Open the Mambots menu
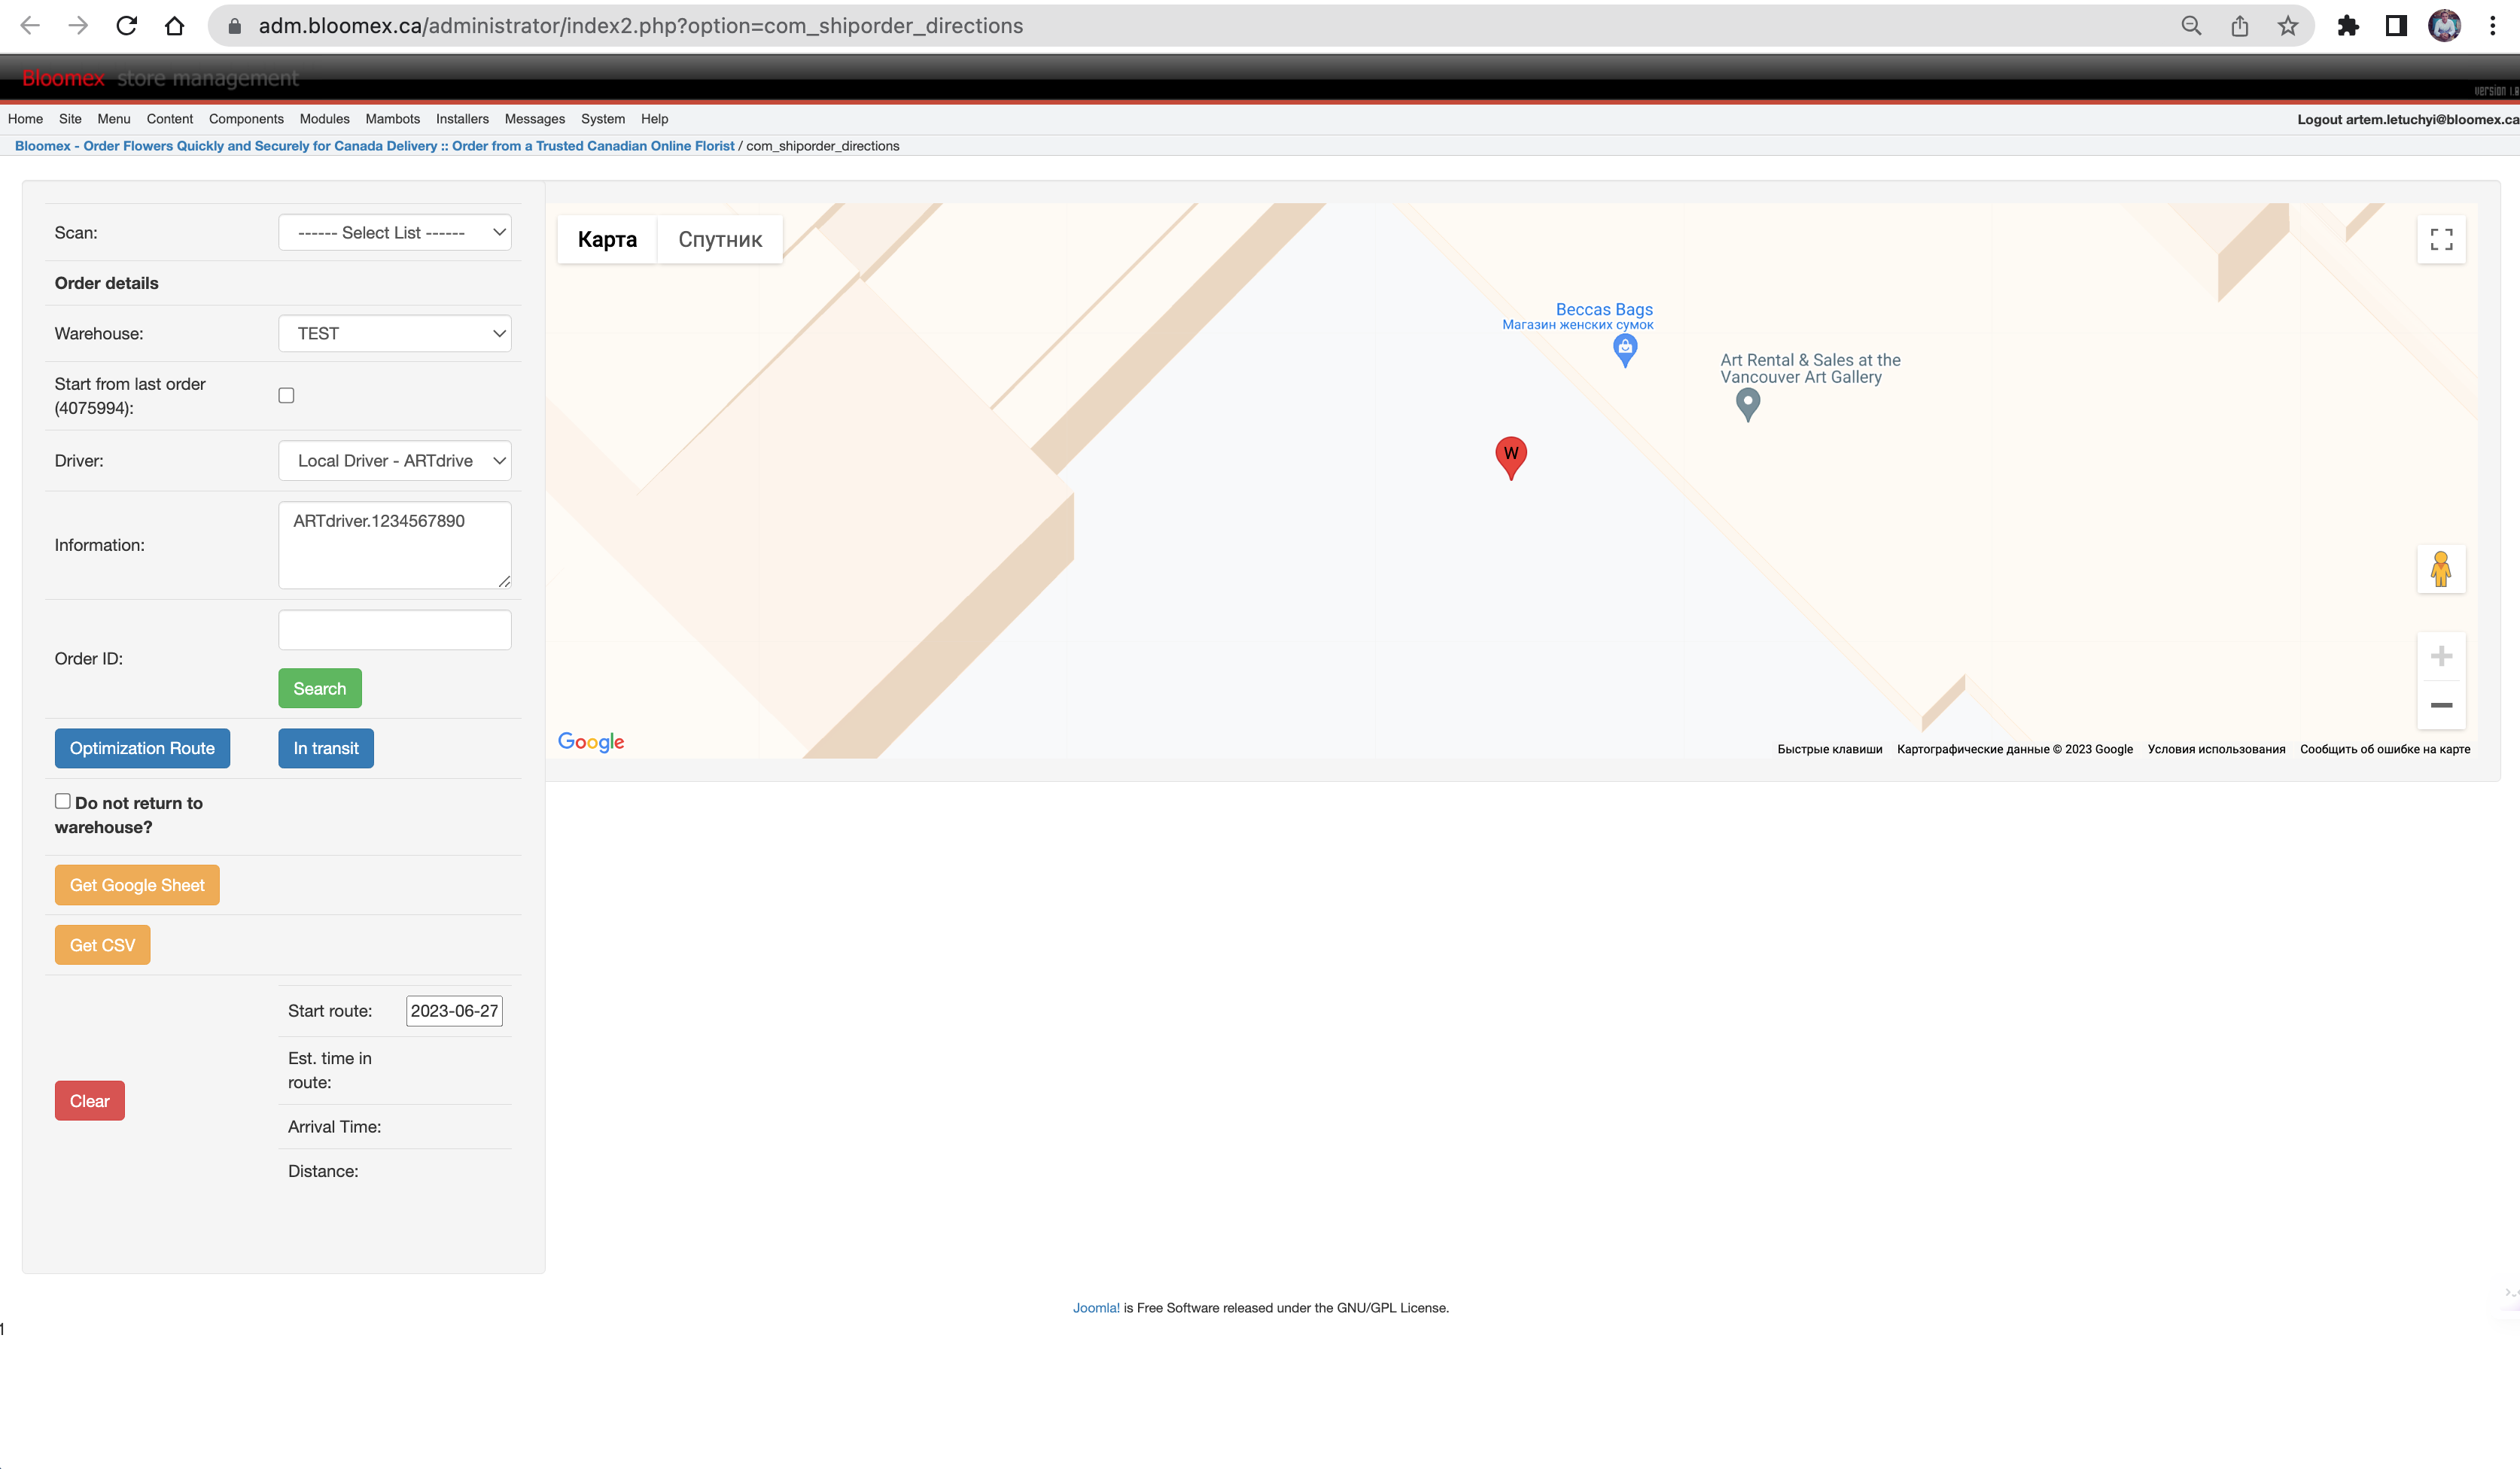Image resolution: width=2520 pixels, height=1469 pixels. coord(393,119)
